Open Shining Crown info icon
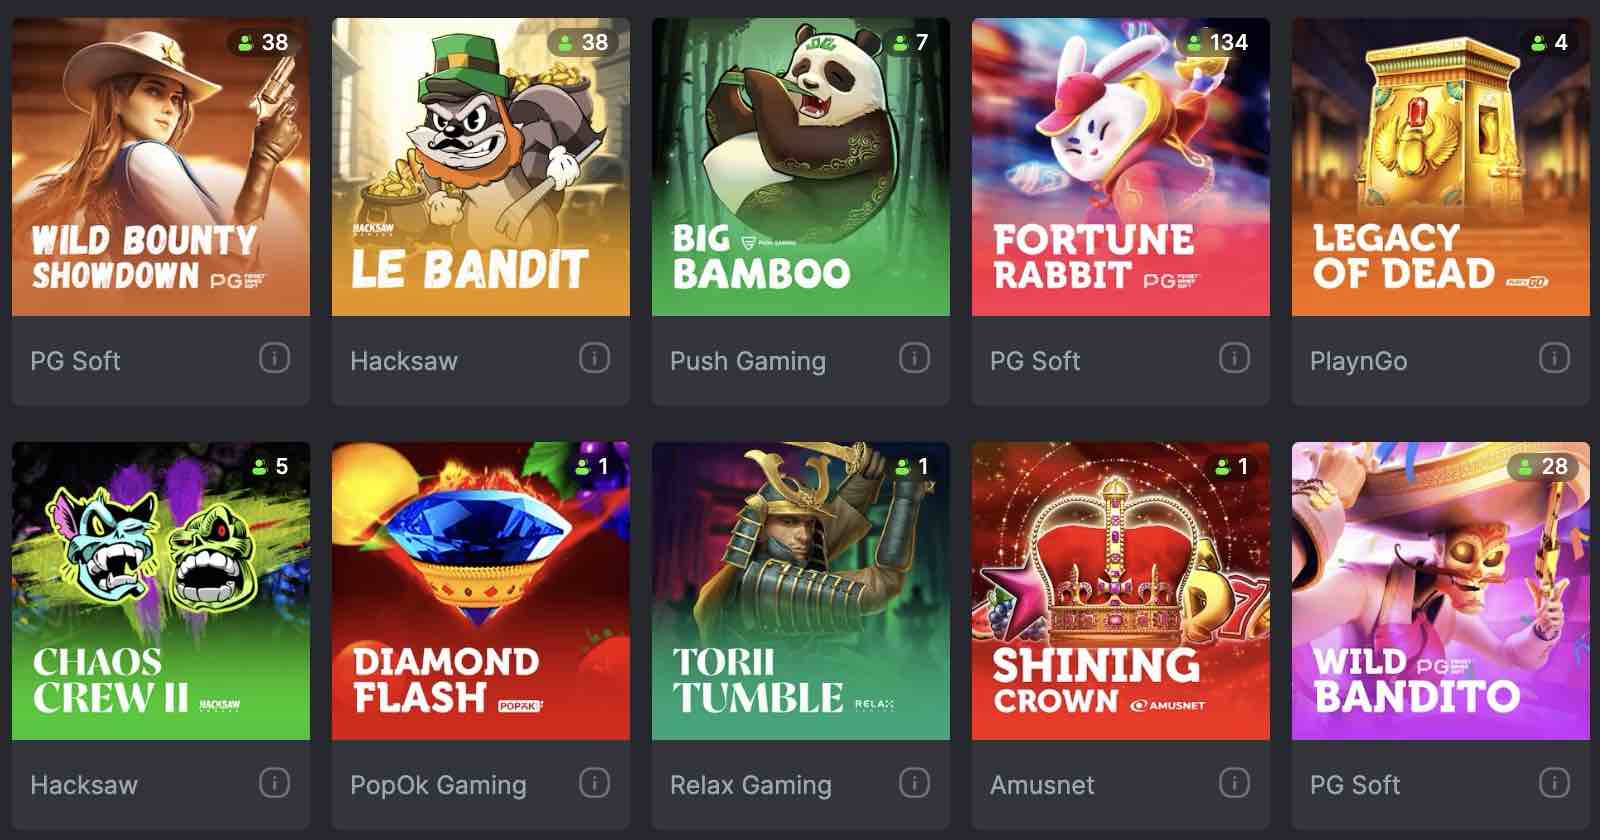 click(1234, 782)
